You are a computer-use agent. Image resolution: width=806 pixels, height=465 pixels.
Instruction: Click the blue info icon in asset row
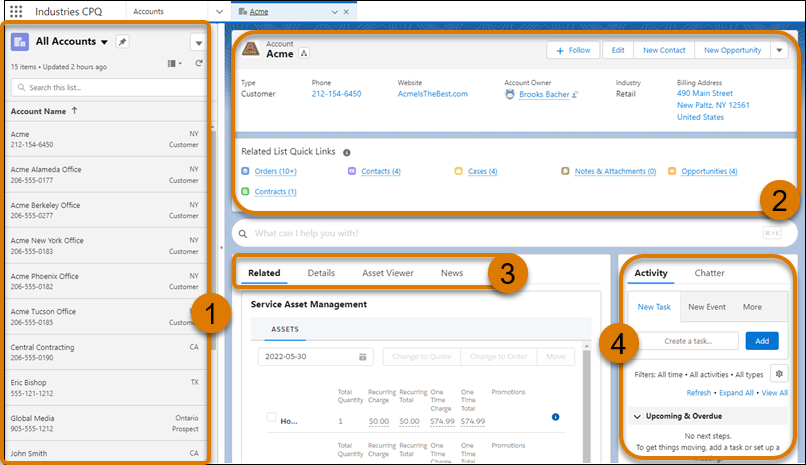tap(555, 417)
